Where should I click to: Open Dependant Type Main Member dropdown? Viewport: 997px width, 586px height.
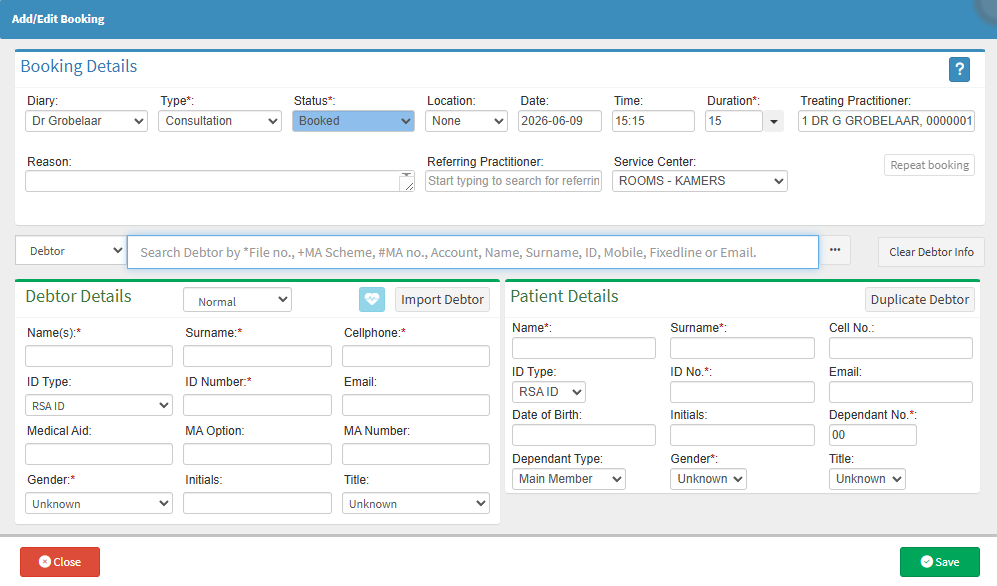click(x=568, y=479)
